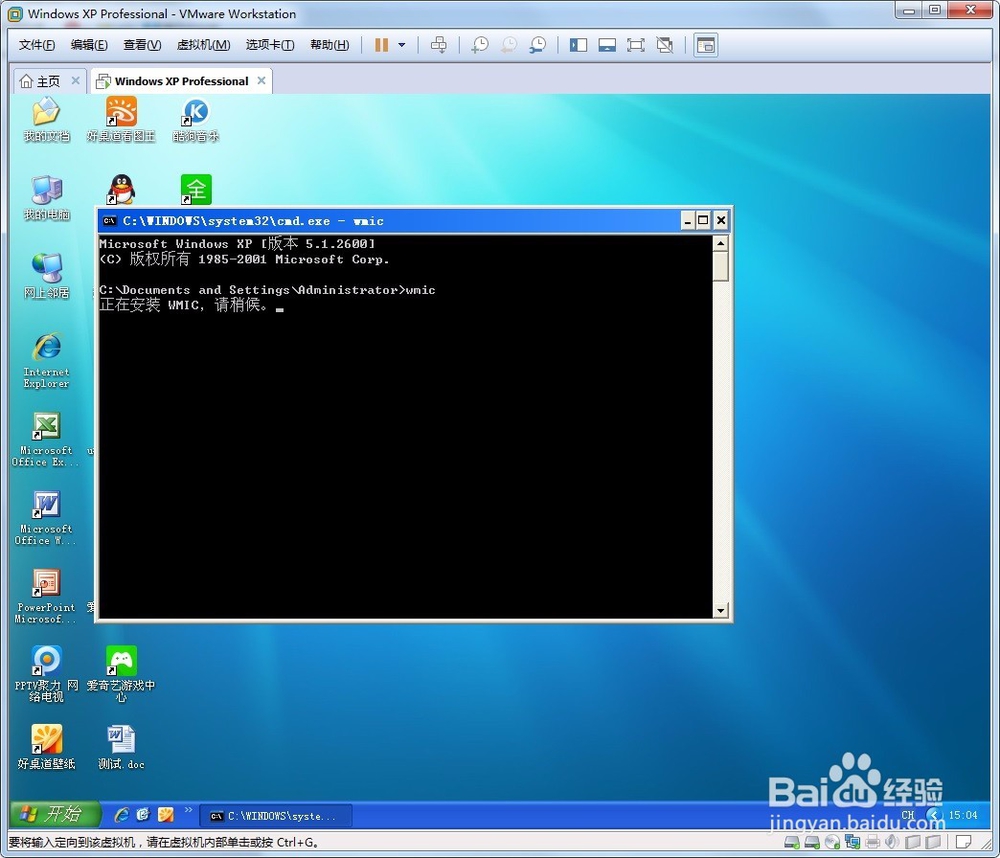Click the cmd window scroll down arrow
1000x858 pixels.
[x=721, y=610]
